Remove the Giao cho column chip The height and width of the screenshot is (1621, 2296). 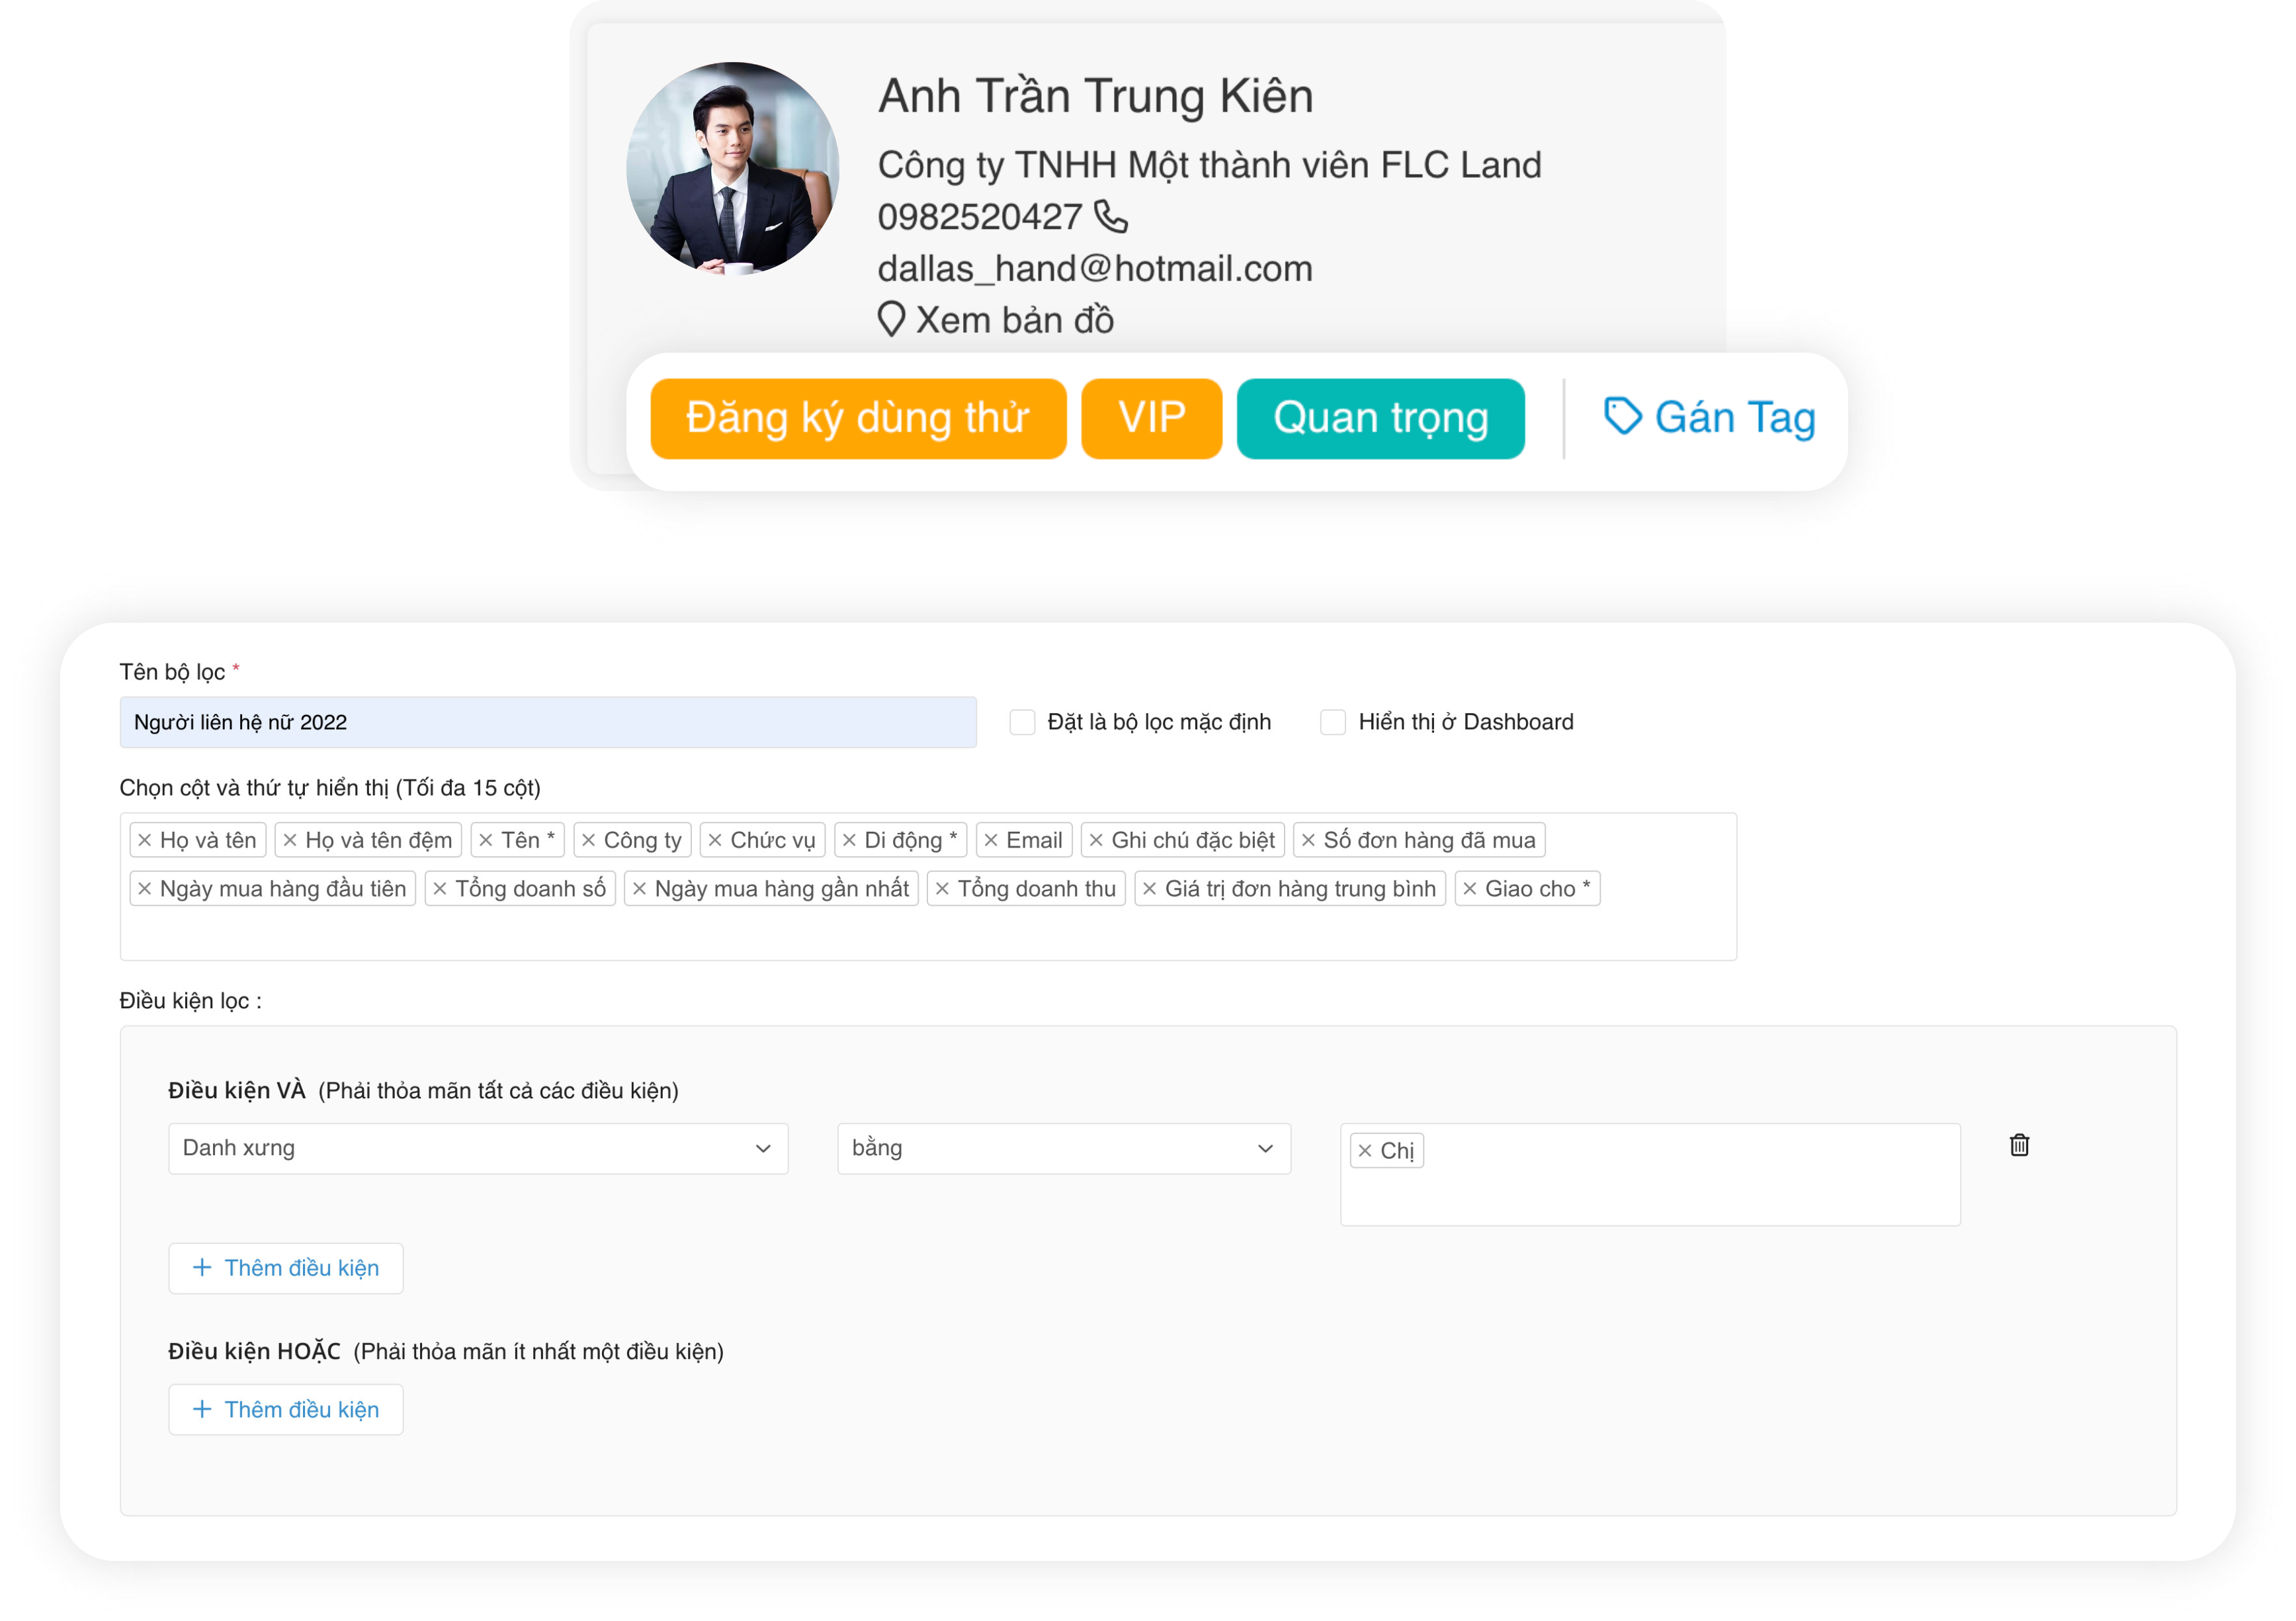point(1469,889)
